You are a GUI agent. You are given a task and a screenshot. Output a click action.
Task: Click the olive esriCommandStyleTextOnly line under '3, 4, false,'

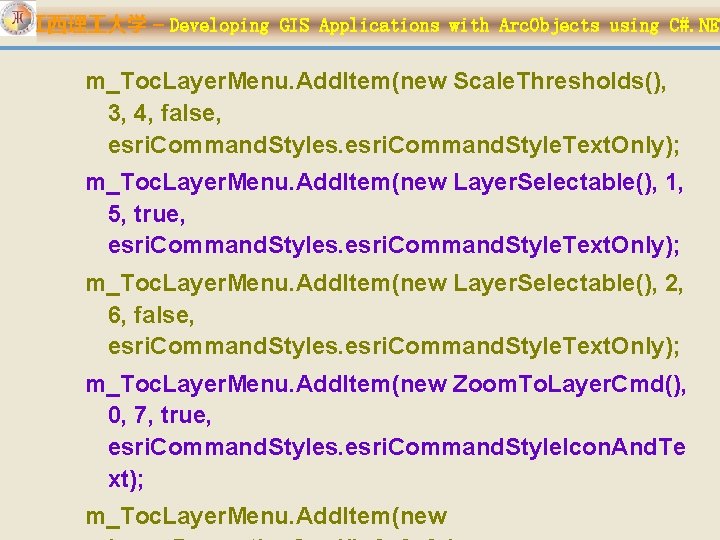[394, 146]
